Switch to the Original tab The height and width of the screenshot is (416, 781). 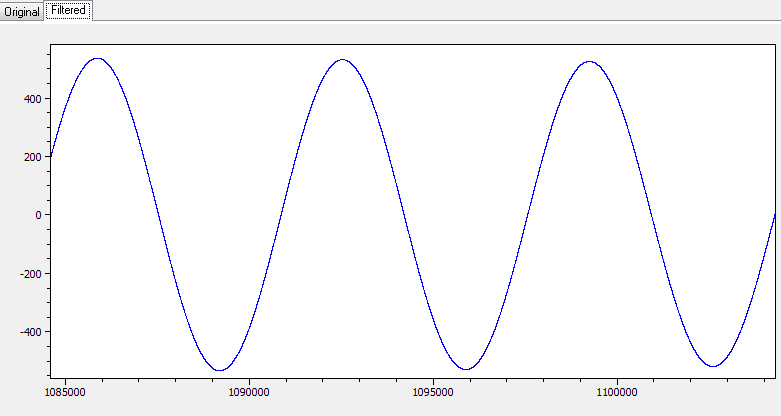pos(22,12)
